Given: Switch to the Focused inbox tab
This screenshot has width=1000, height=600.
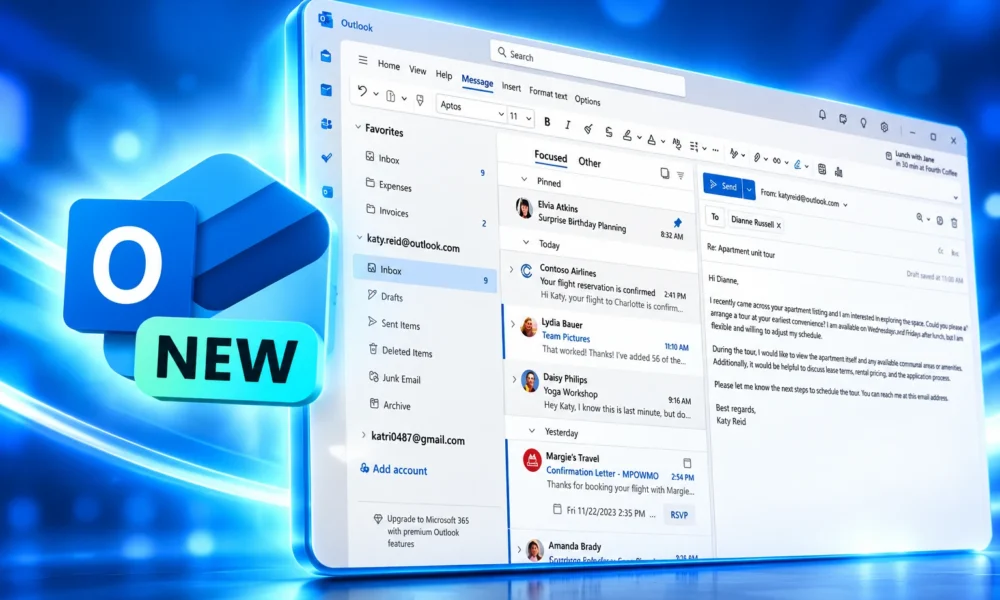Looking at the screenshot, I should [x=550, y=156].
